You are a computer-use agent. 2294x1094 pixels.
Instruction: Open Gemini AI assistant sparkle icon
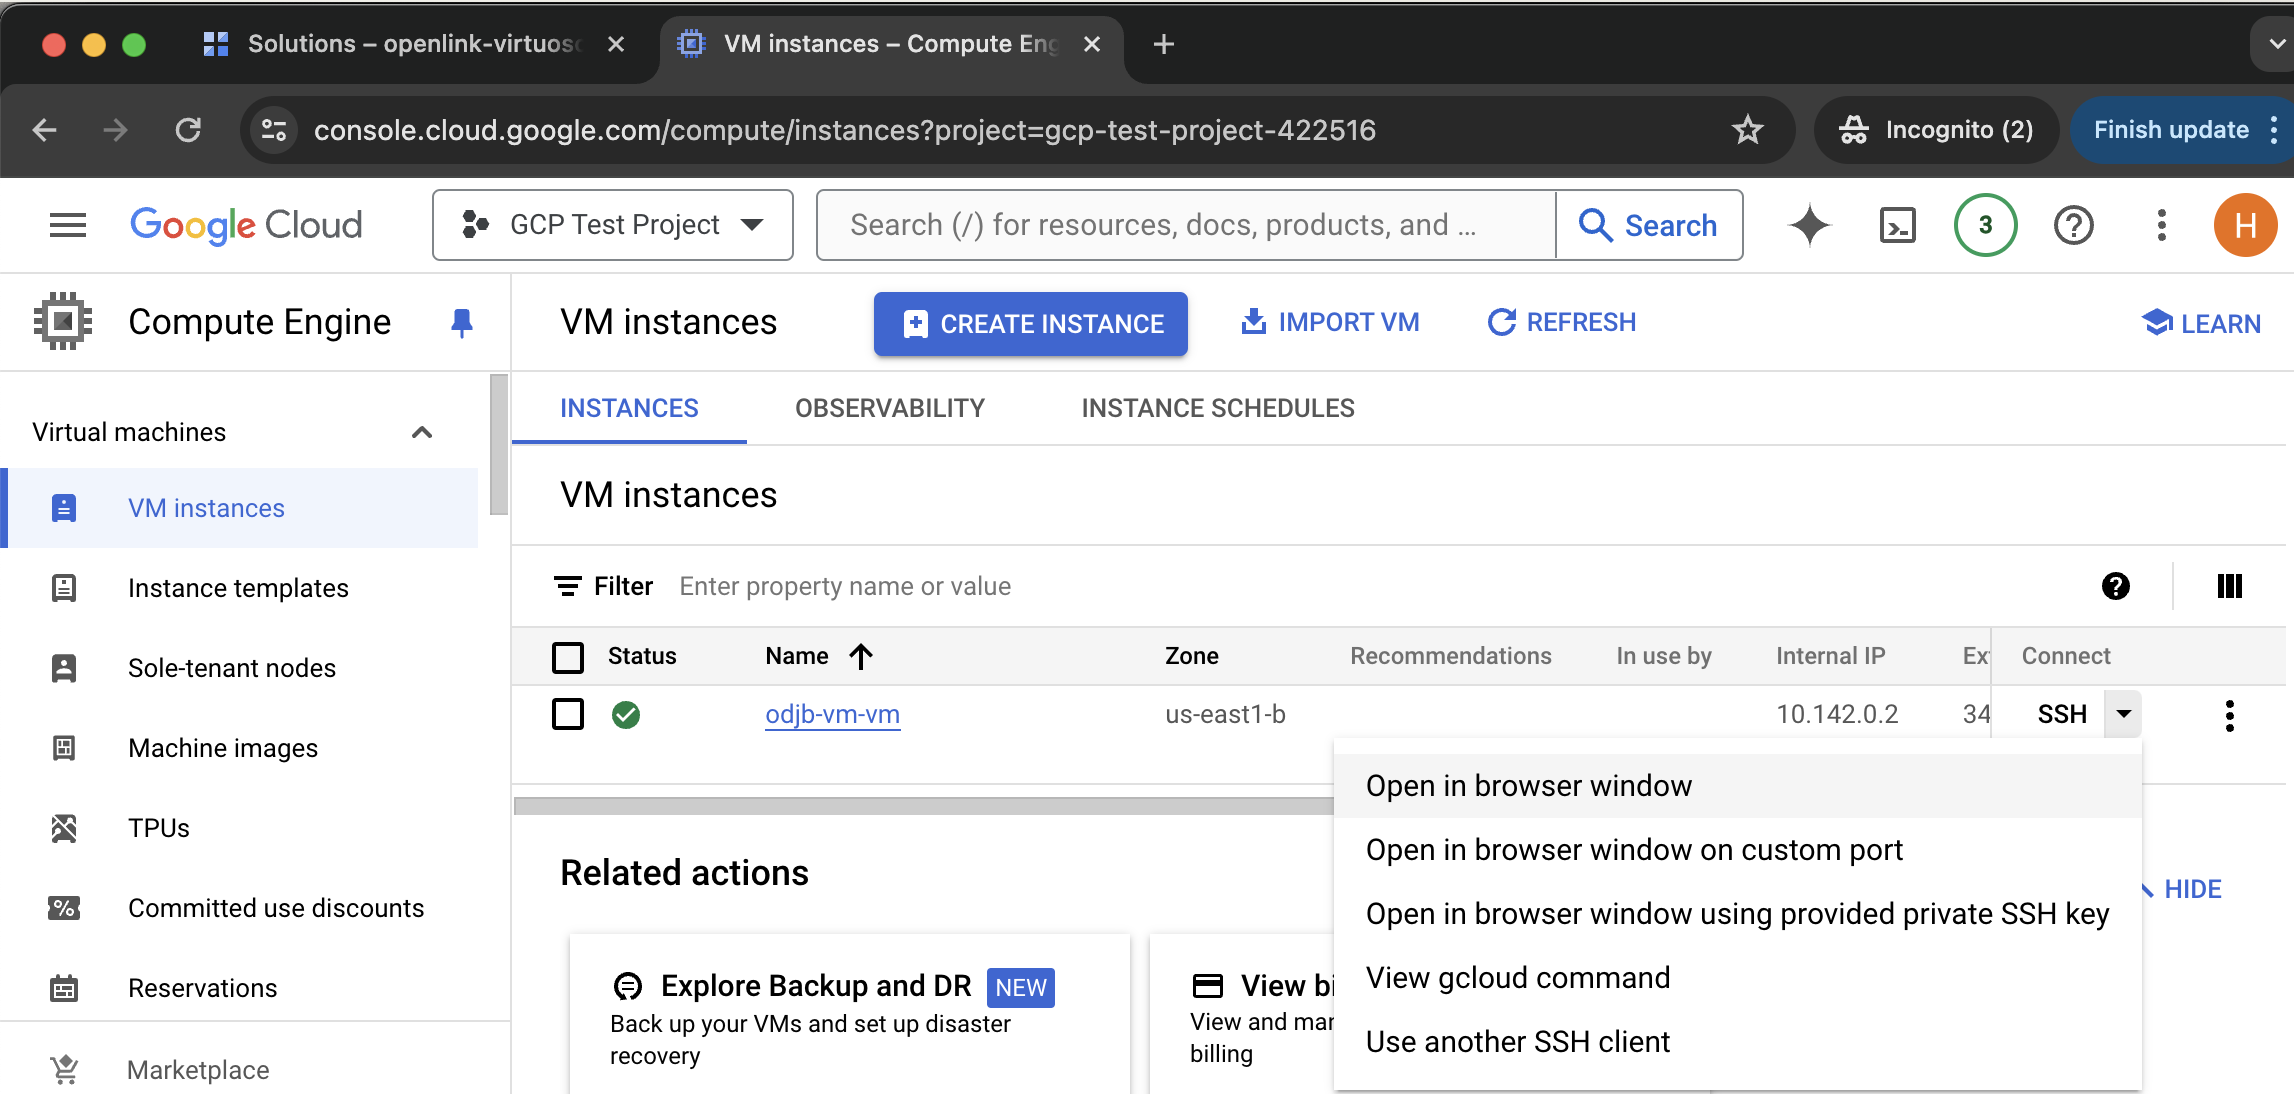pos(1809,225)
